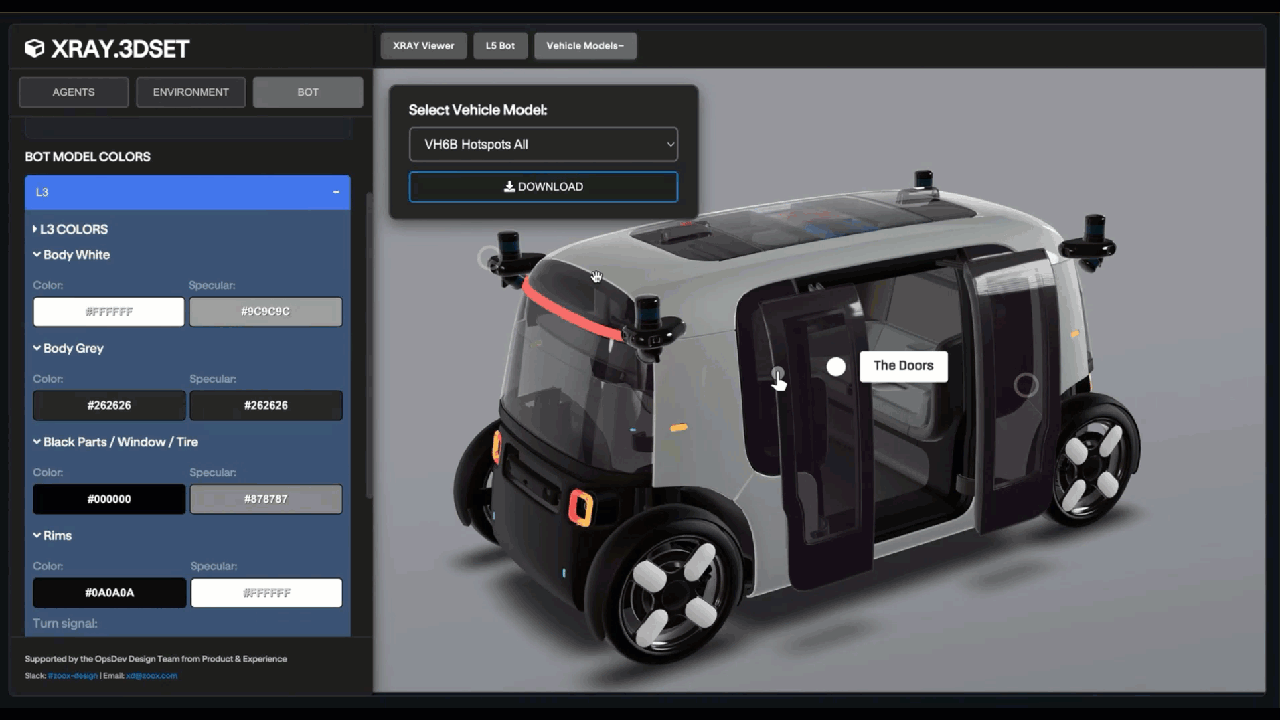Collapse the Body Grey section

click(x=68, y=348)
